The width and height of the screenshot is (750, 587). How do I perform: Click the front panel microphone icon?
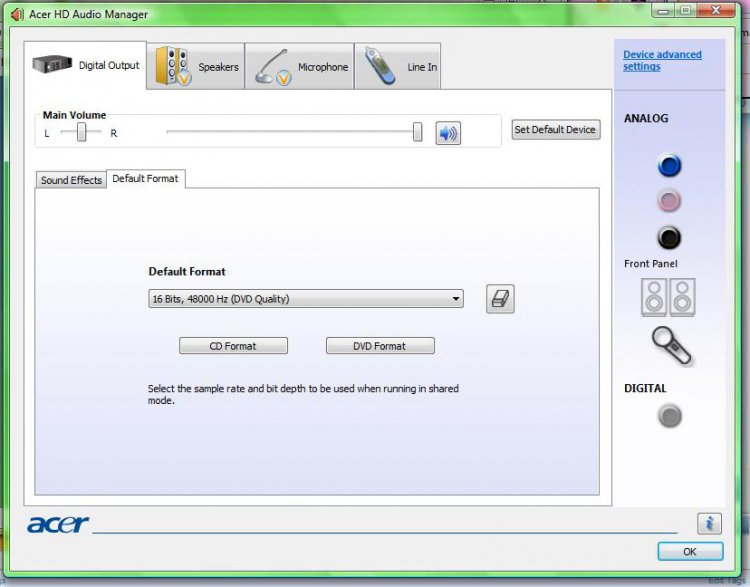[671, 346]
